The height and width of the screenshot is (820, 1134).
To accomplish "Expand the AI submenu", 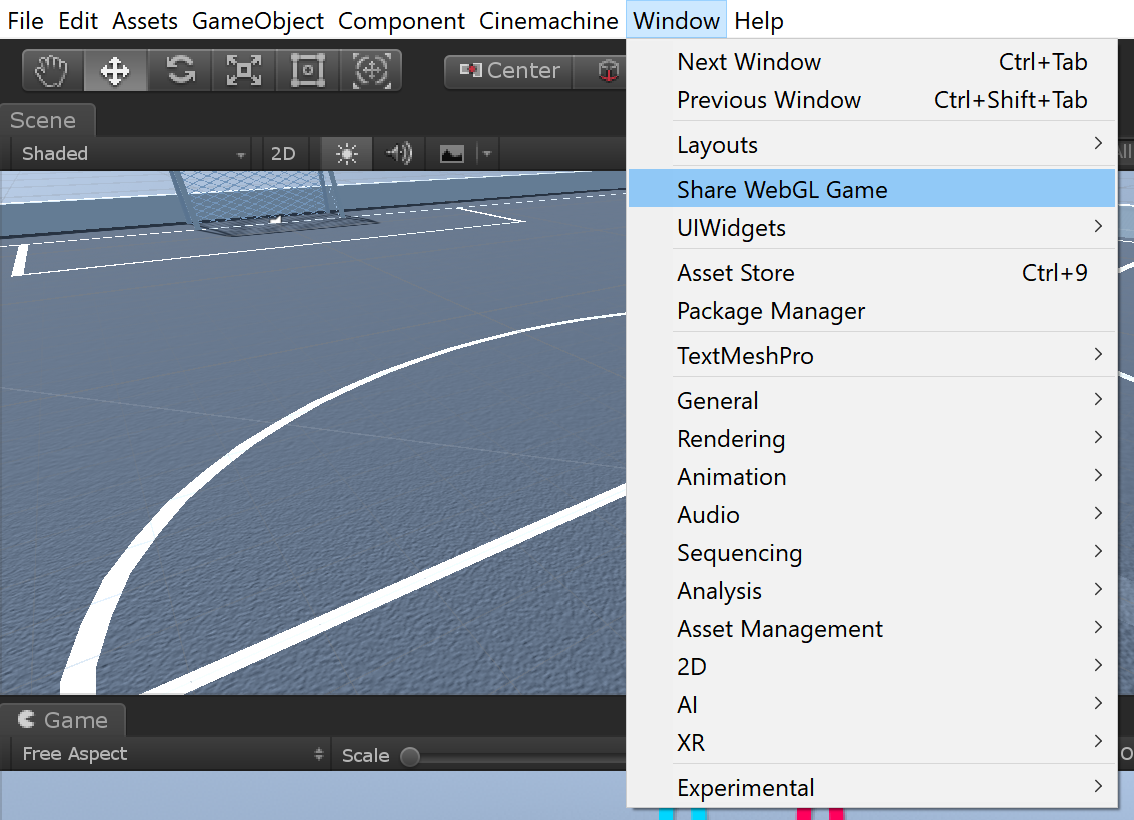I will click(x=872, y=704).
